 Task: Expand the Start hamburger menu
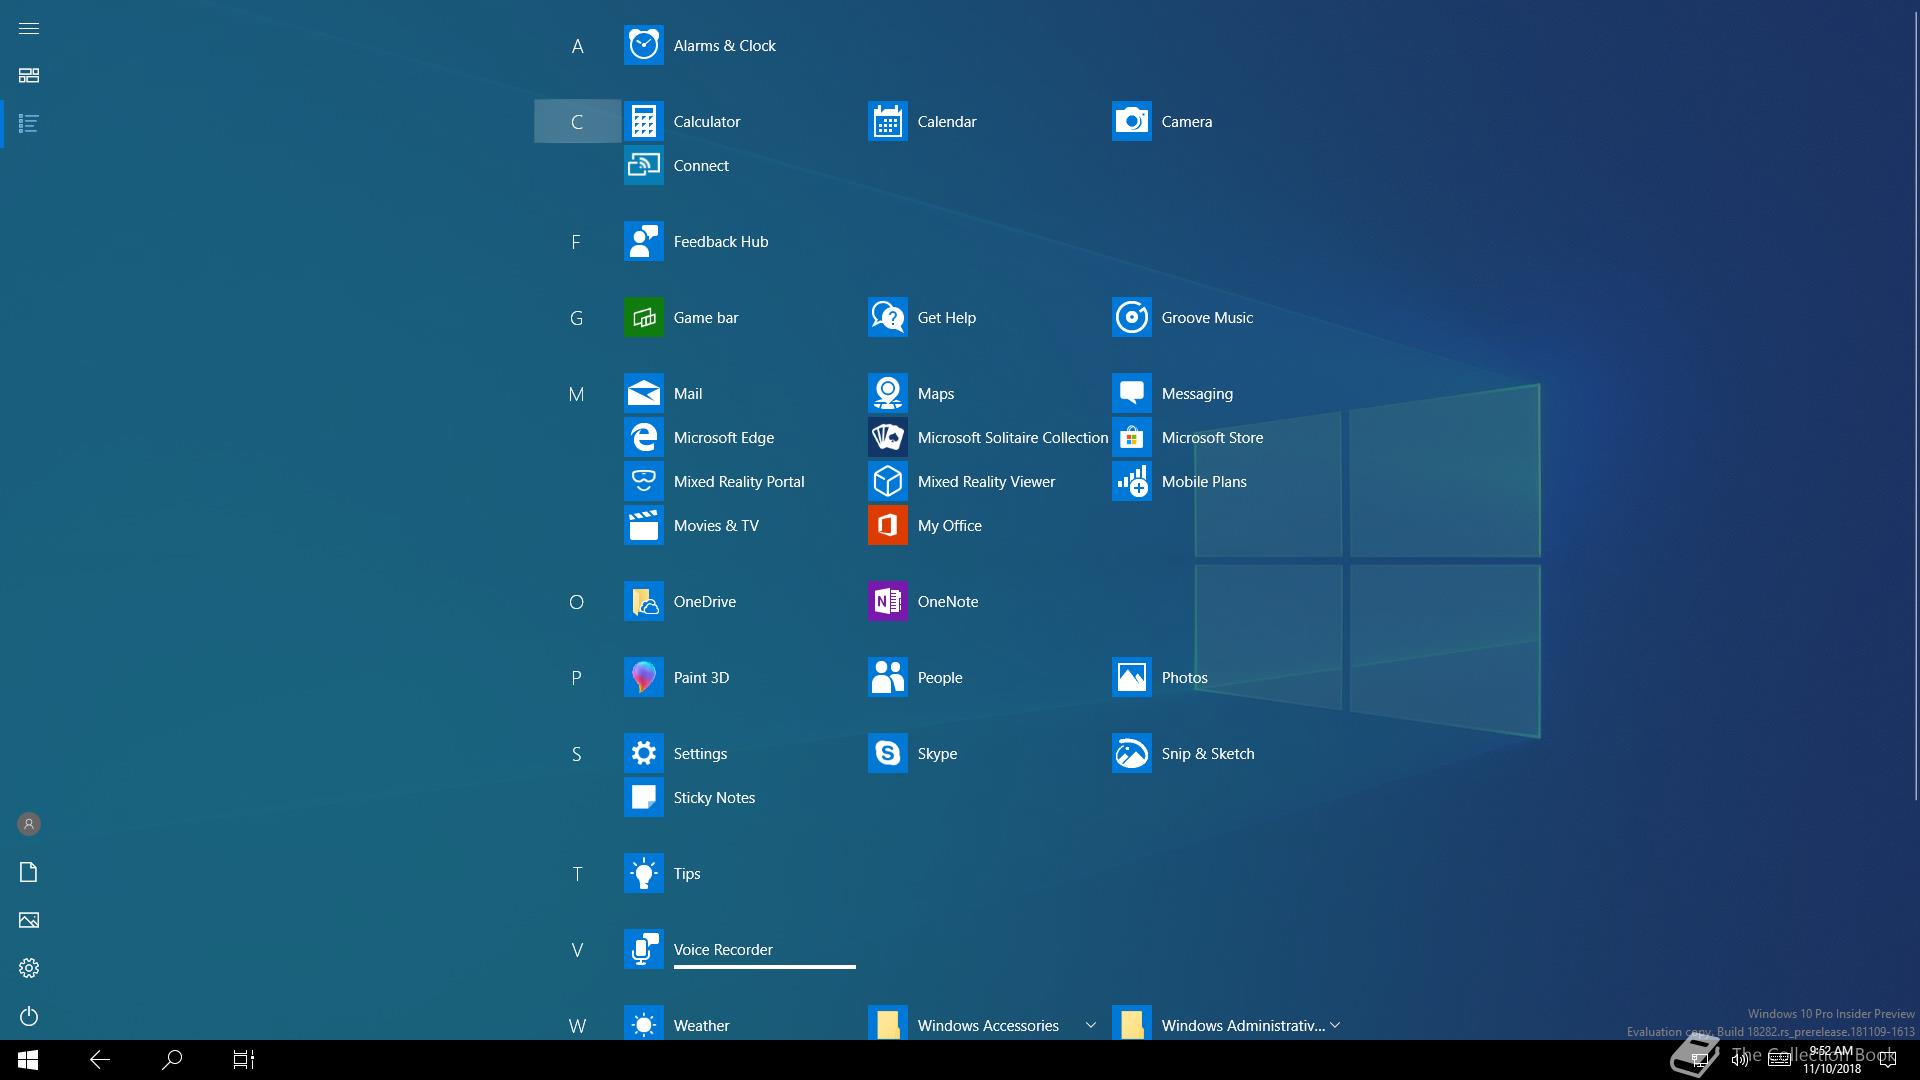click(29, 28)
